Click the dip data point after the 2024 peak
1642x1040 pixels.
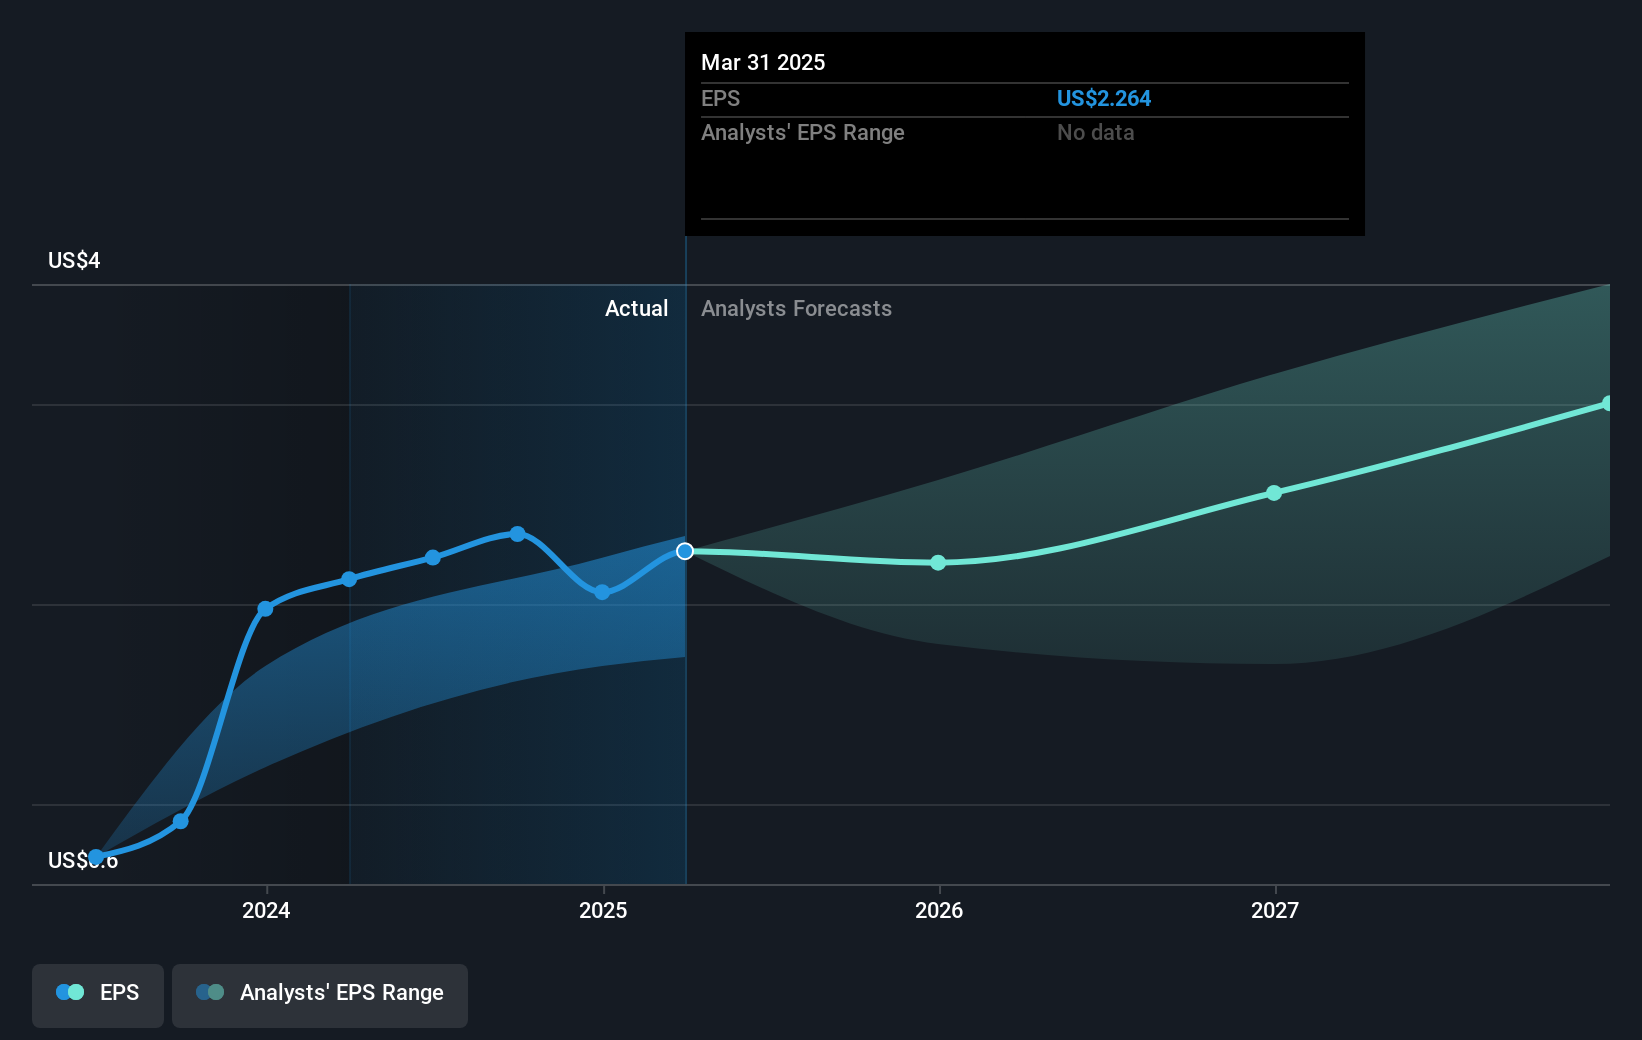pyautogui.click(x=601, y=593)
